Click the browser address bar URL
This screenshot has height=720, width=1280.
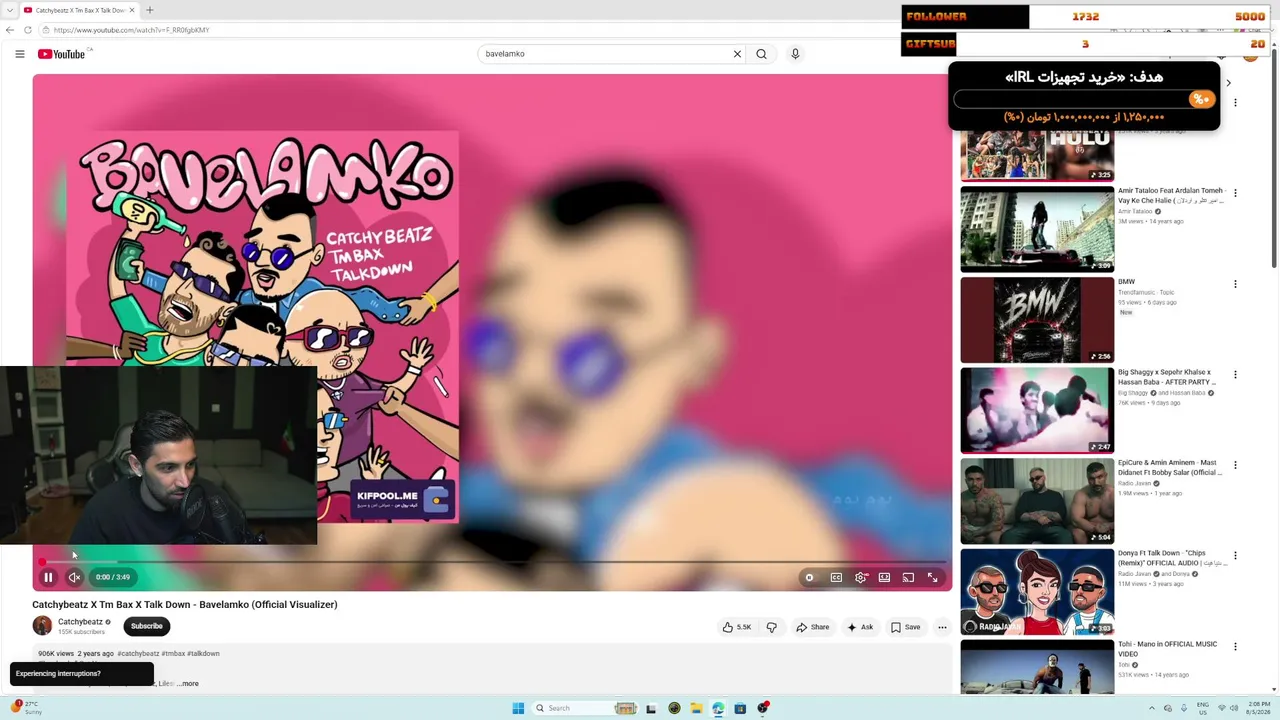132,30
